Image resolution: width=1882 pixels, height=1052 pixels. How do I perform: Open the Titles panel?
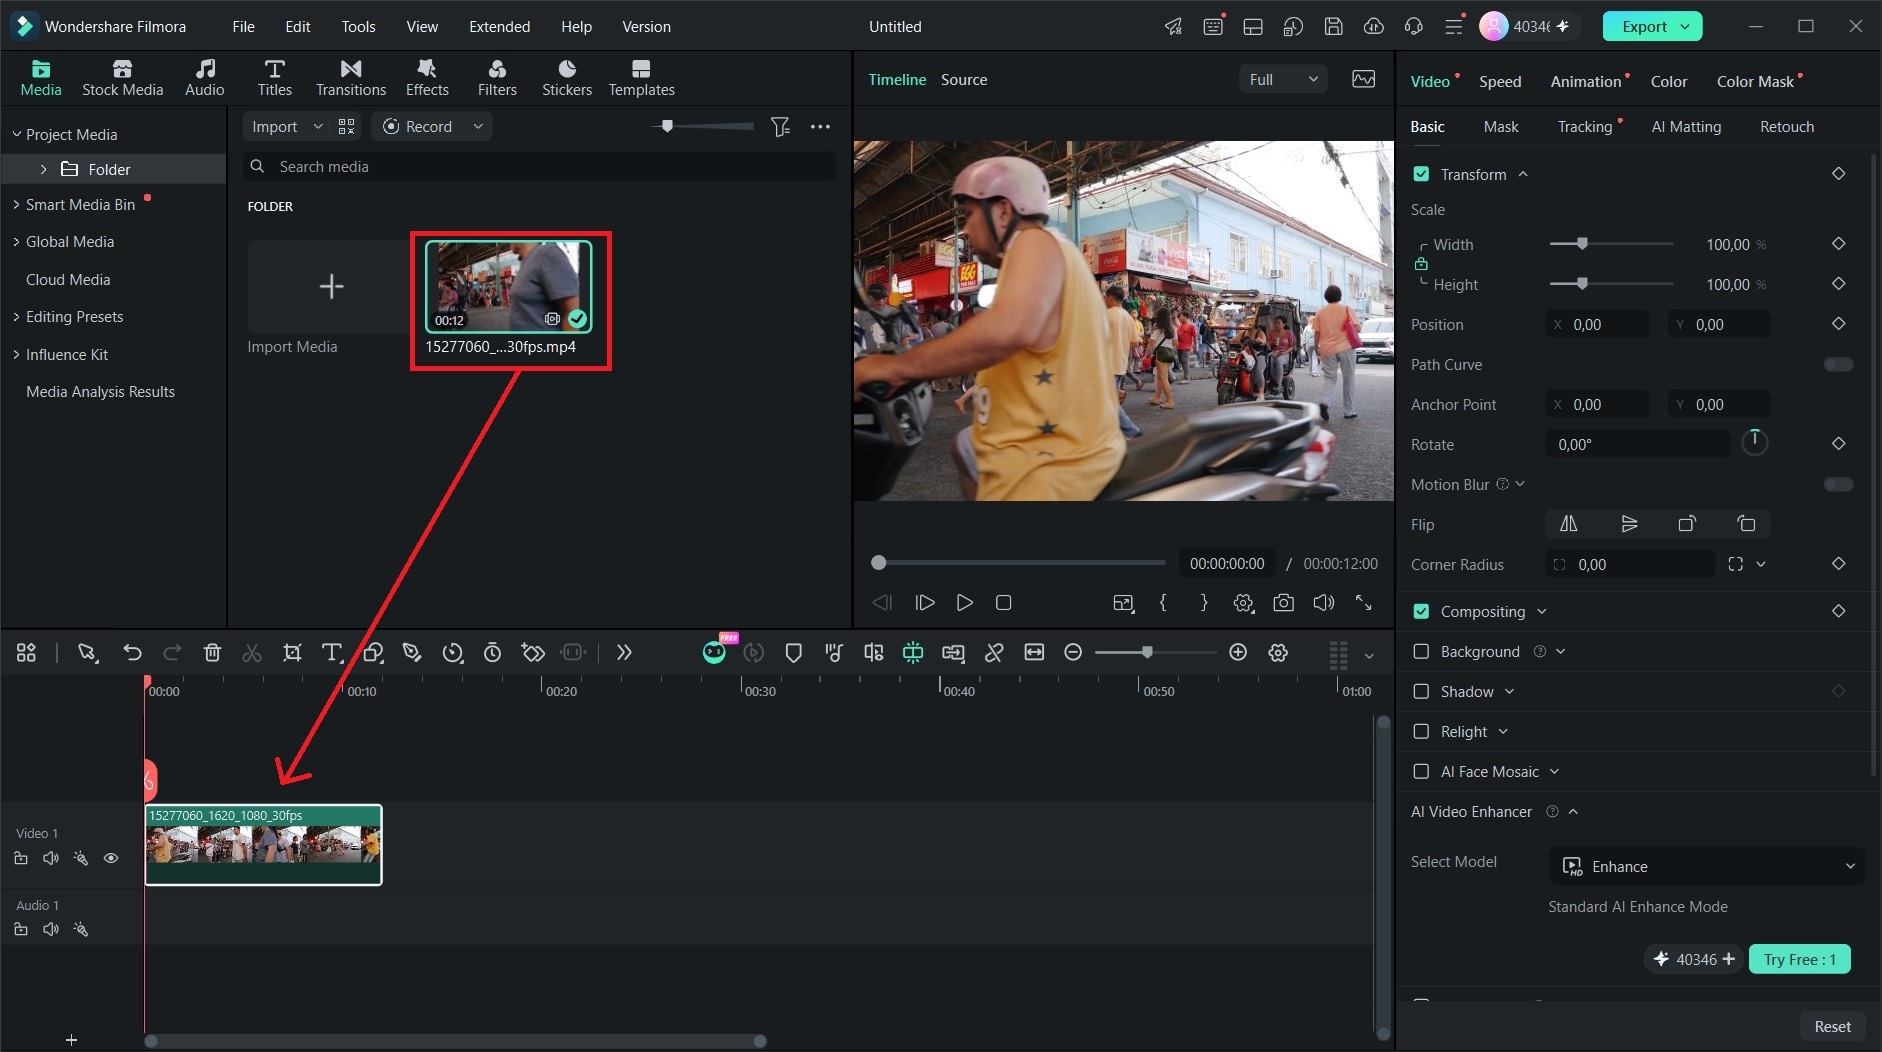pyautogui.click(x=274, y=78)
